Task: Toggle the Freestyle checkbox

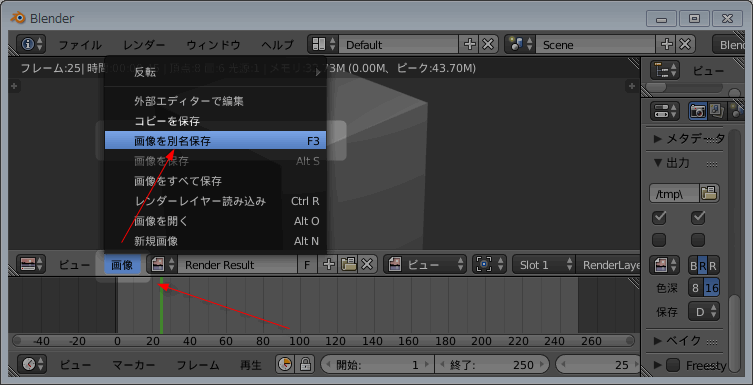Action: (x=673, y=366)
